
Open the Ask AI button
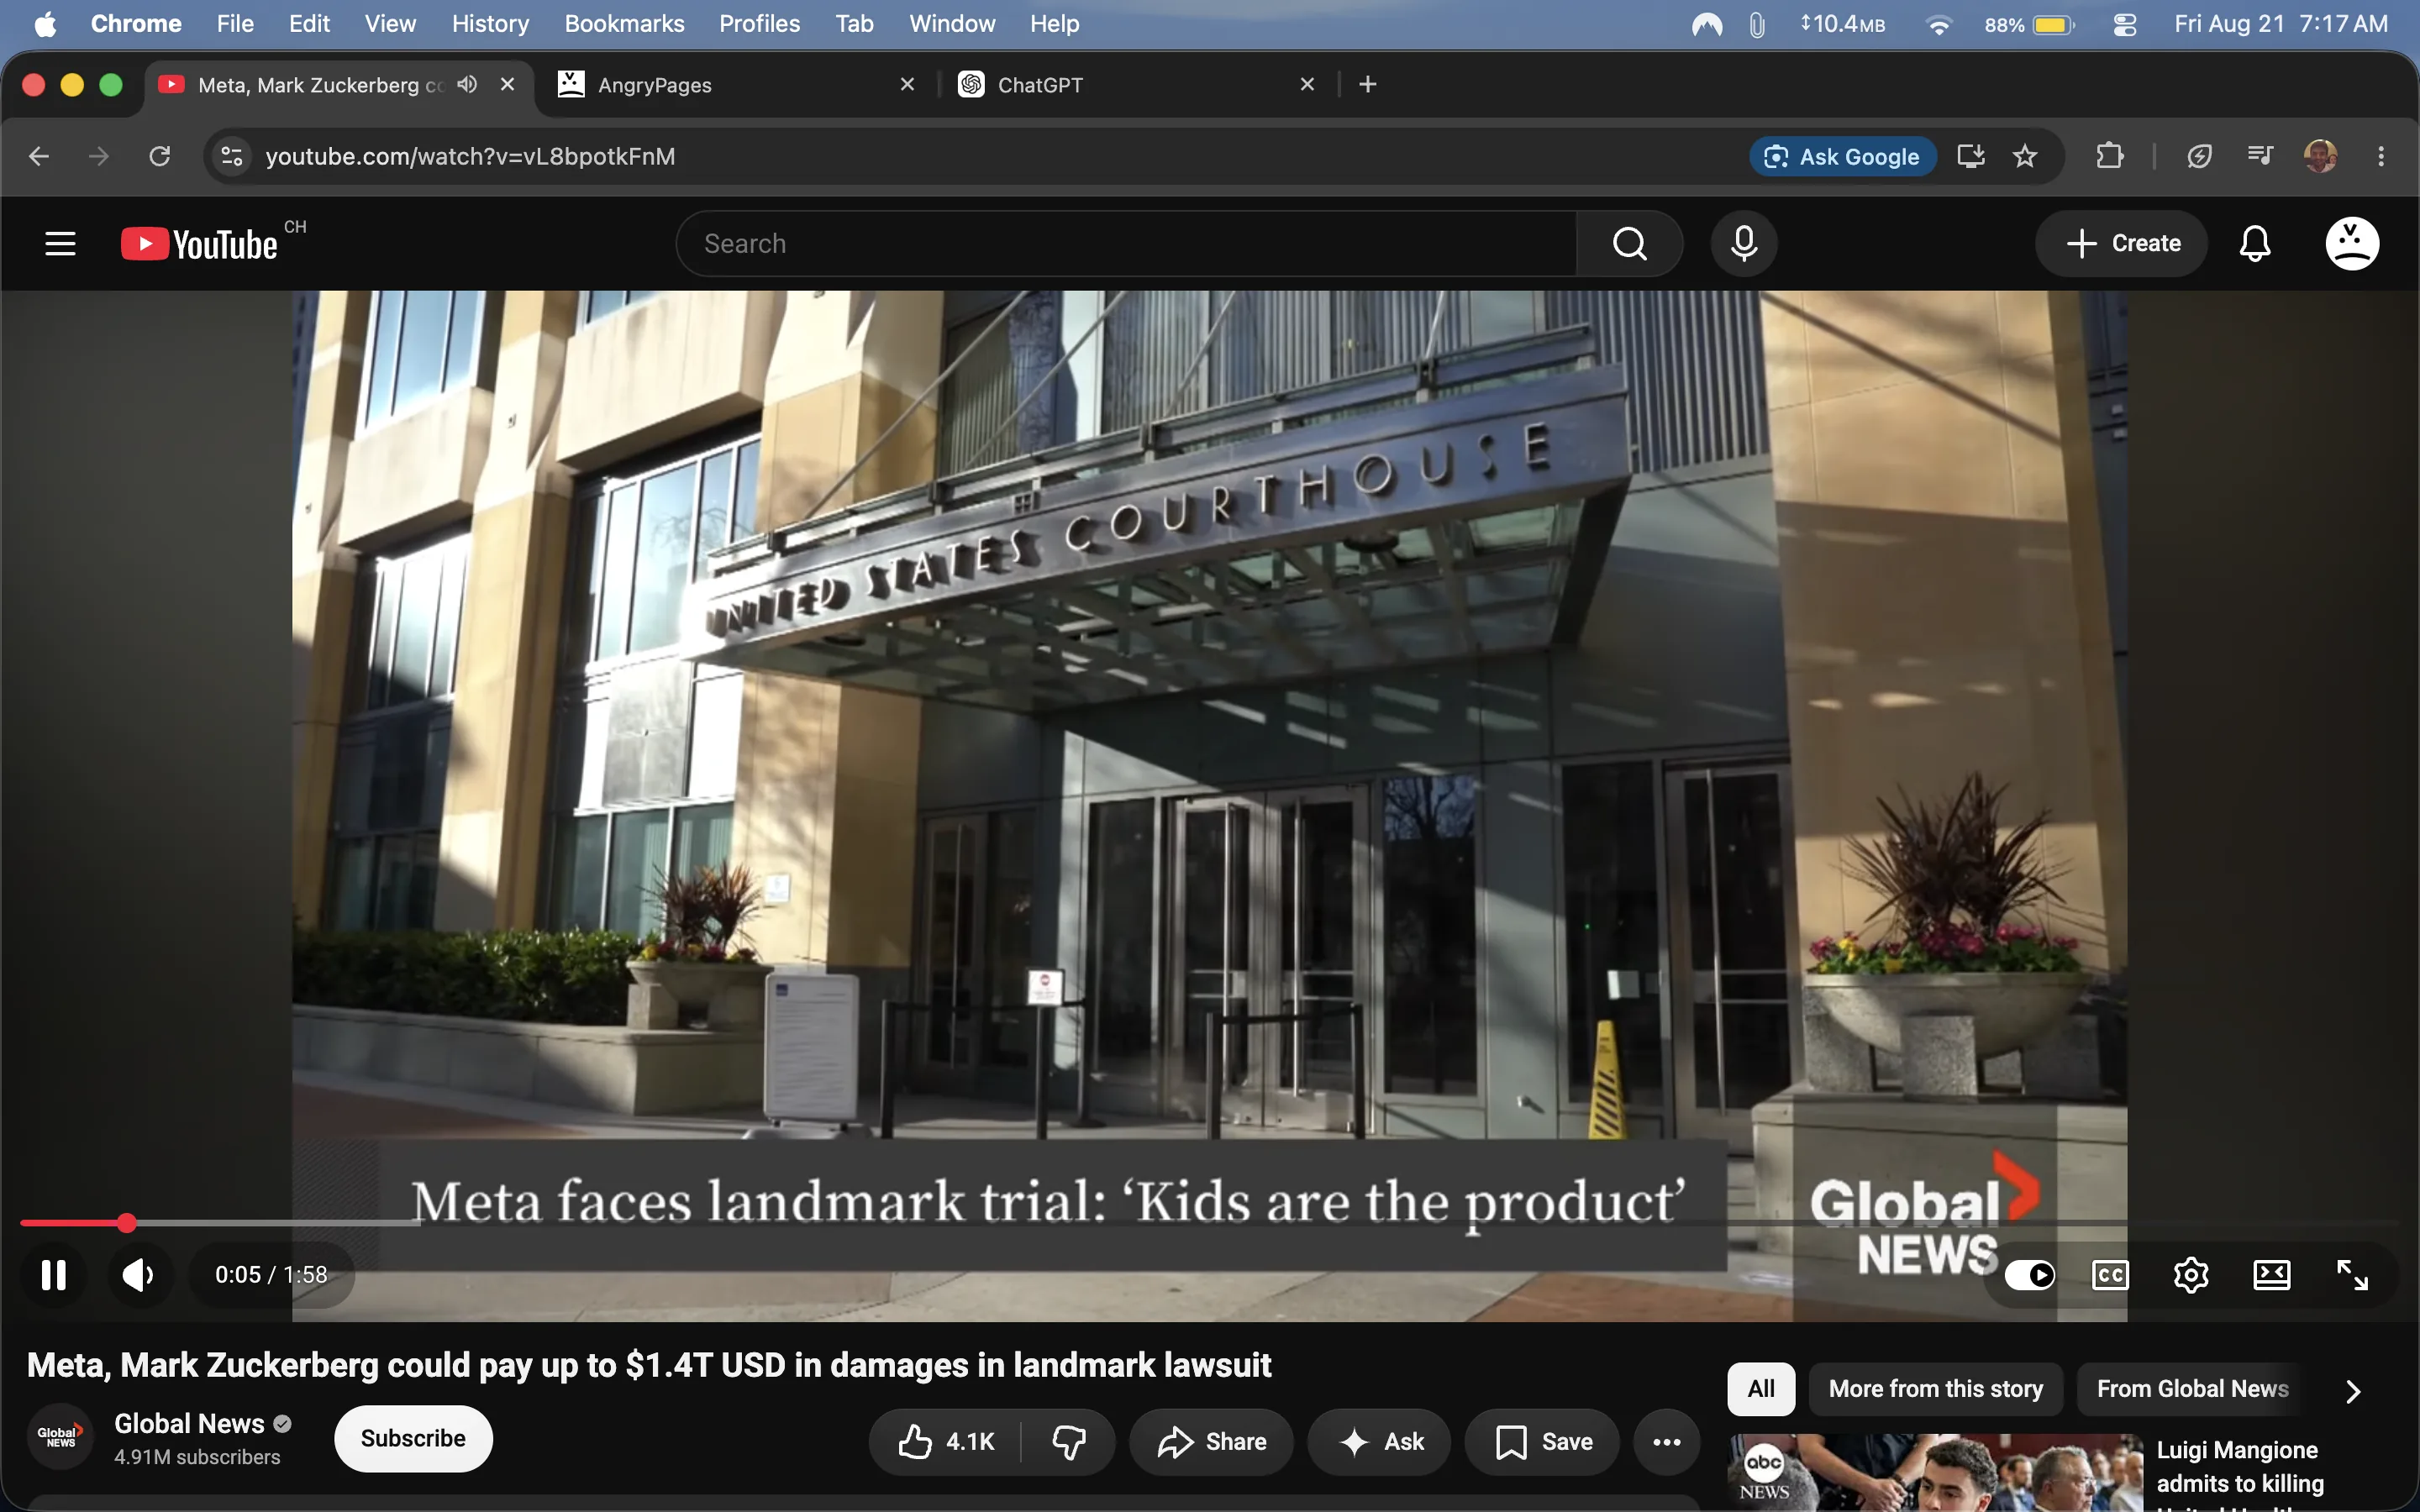(x=1379, y=1441)
